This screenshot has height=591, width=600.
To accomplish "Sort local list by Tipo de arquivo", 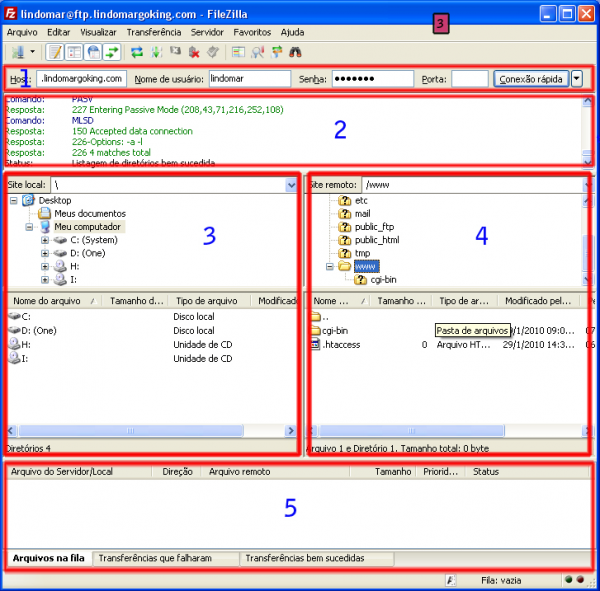I will [210, 301].
